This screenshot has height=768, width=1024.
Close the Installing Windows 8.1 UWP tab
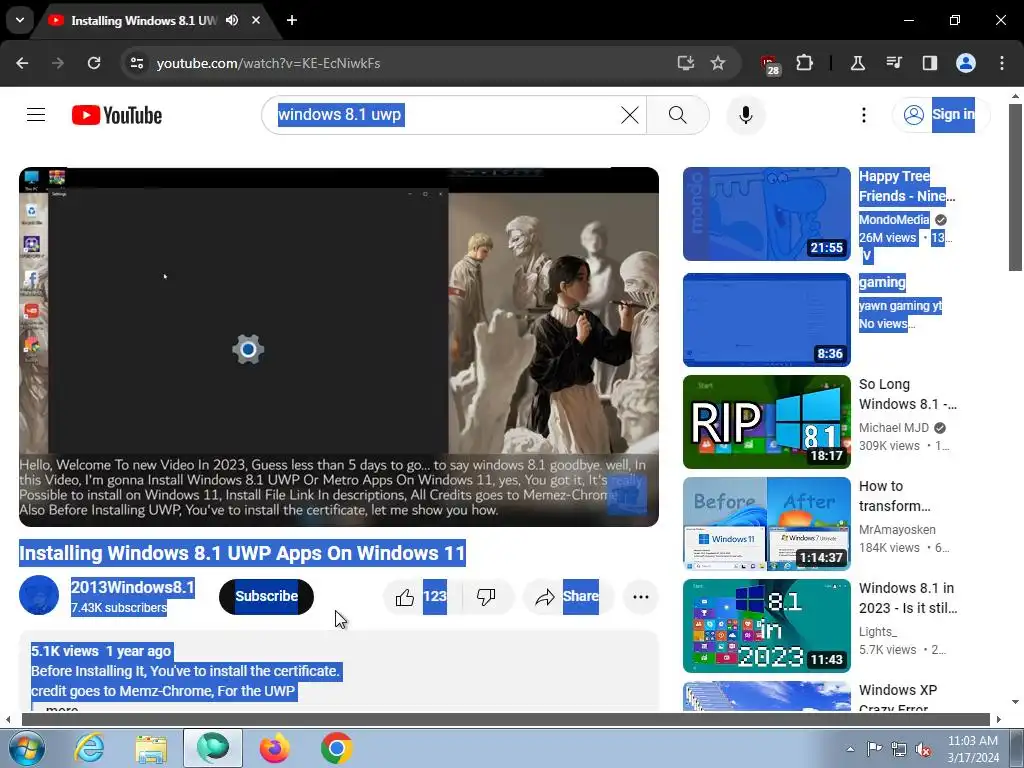(x=256, y=20)
